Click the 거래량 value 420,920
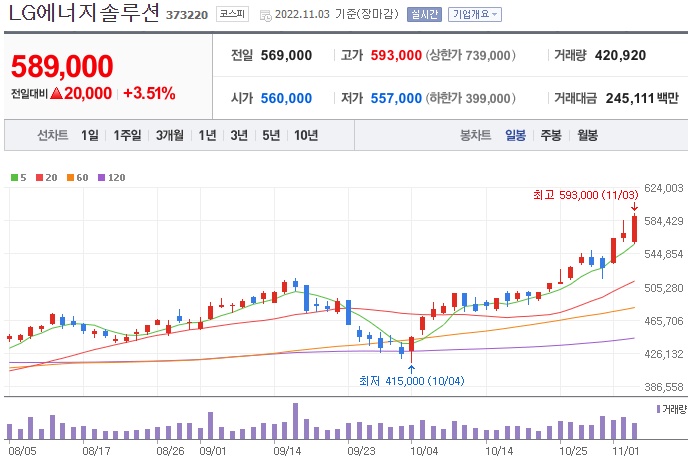This screenshot has width=688, height=458. [x=620, y=55]
